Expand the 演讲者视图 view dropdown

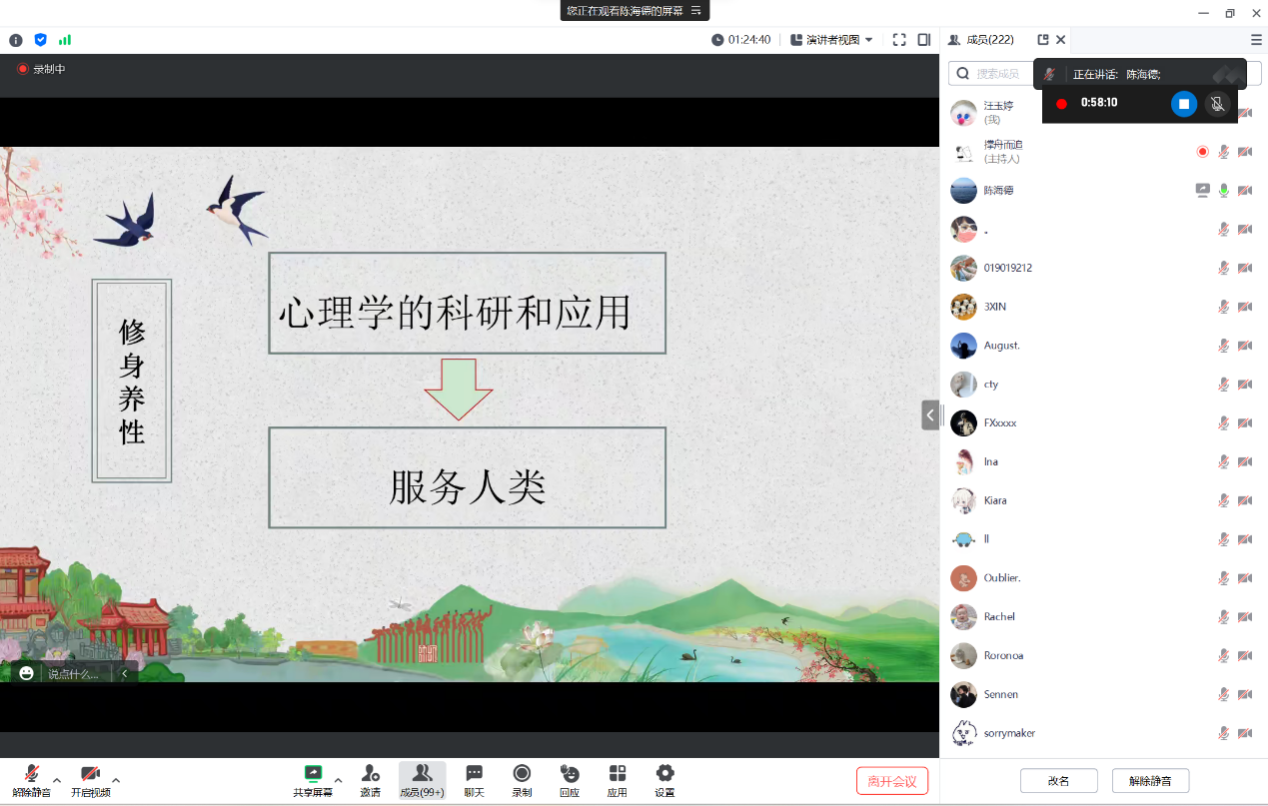tap(832, 40)
